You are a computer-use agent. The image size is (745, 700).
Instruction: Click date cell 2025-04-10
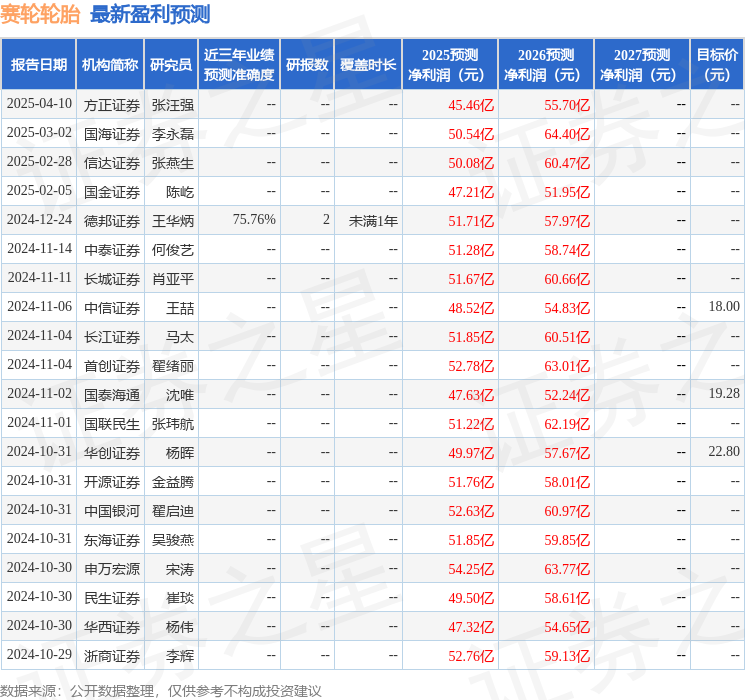coord(39,104)
